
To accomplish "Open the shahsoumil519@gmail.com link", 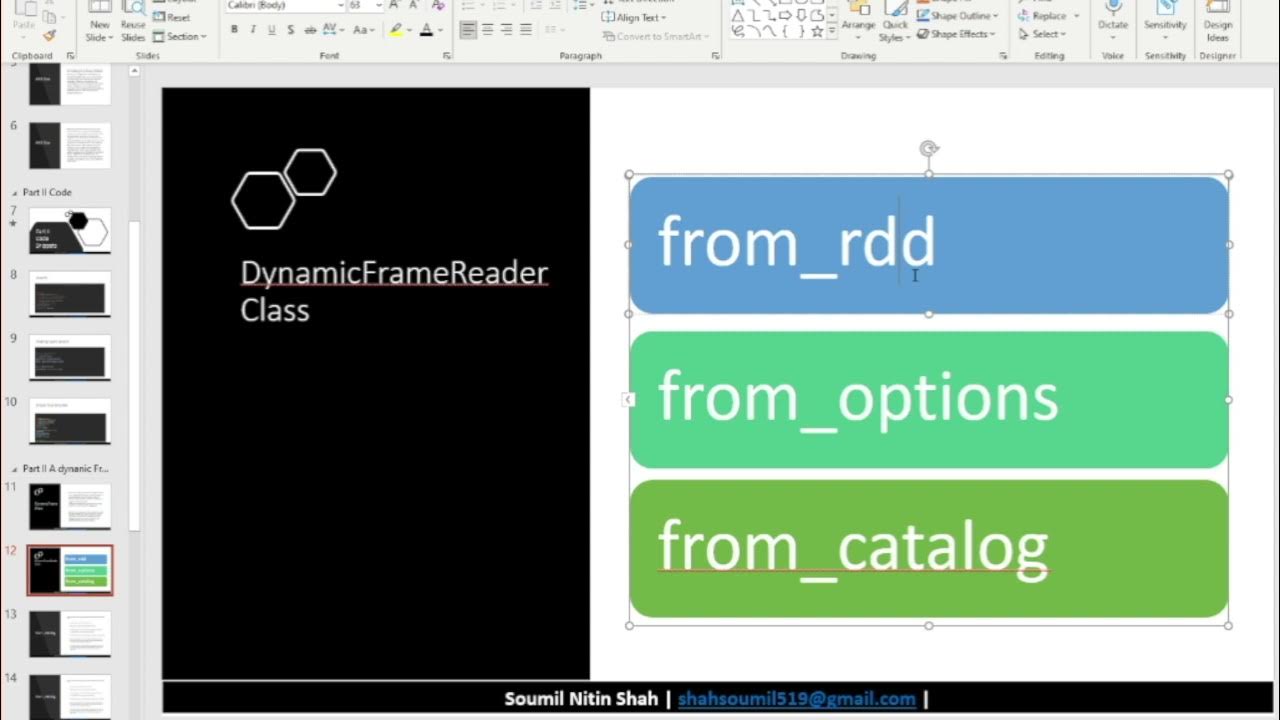I will click(797, 699).
